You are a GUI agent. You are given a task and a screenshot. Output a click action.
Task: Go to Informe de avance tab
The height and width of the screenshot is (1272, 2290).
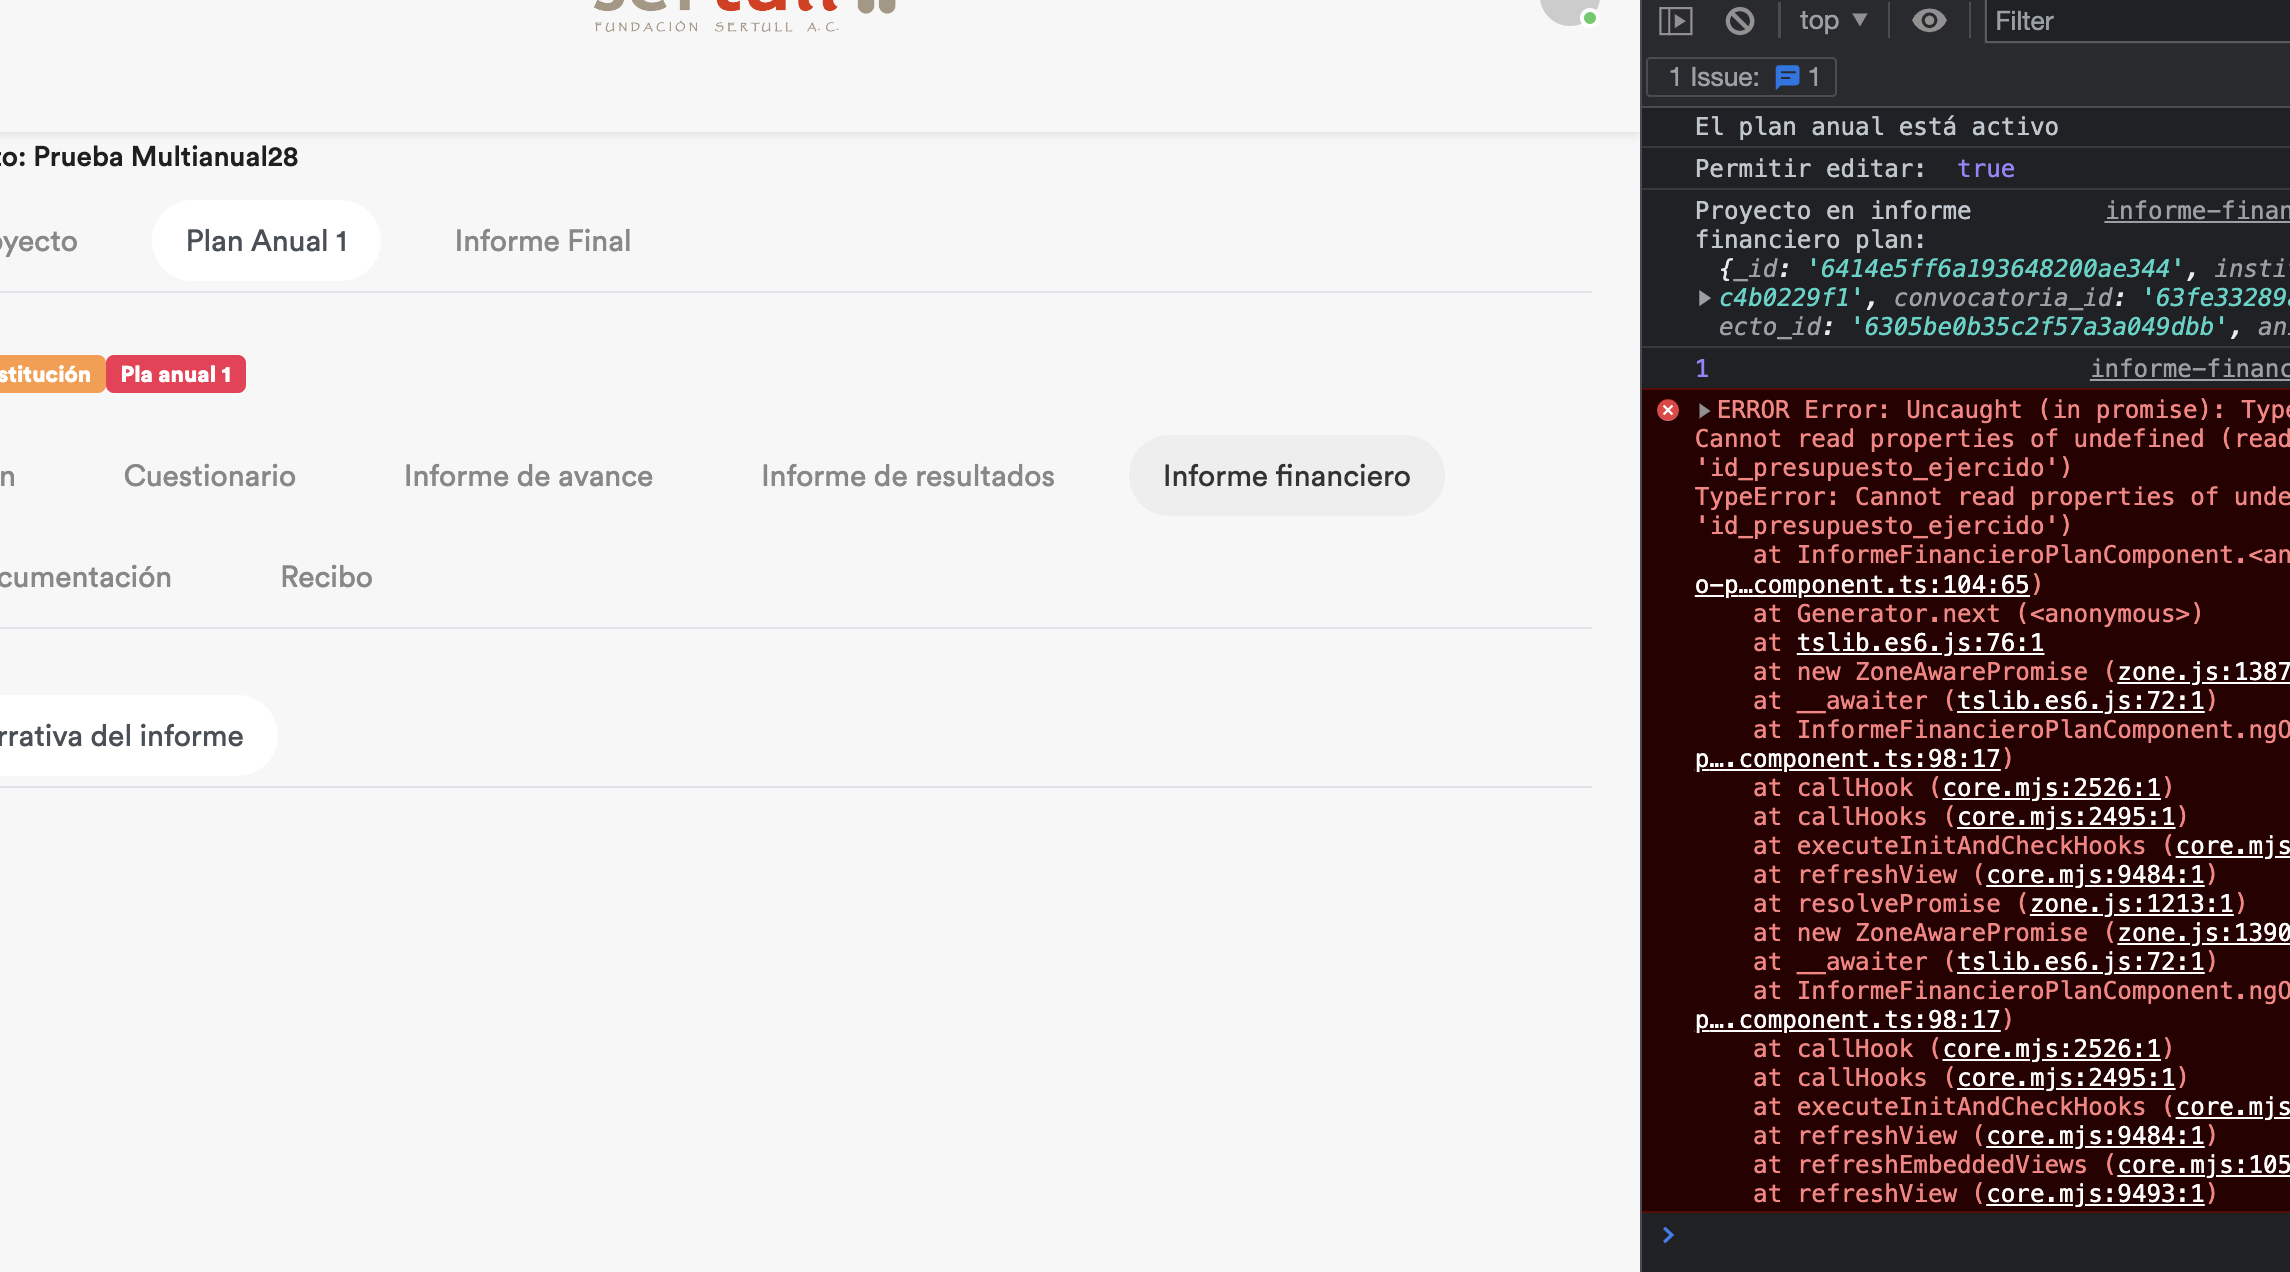(528, 476)
